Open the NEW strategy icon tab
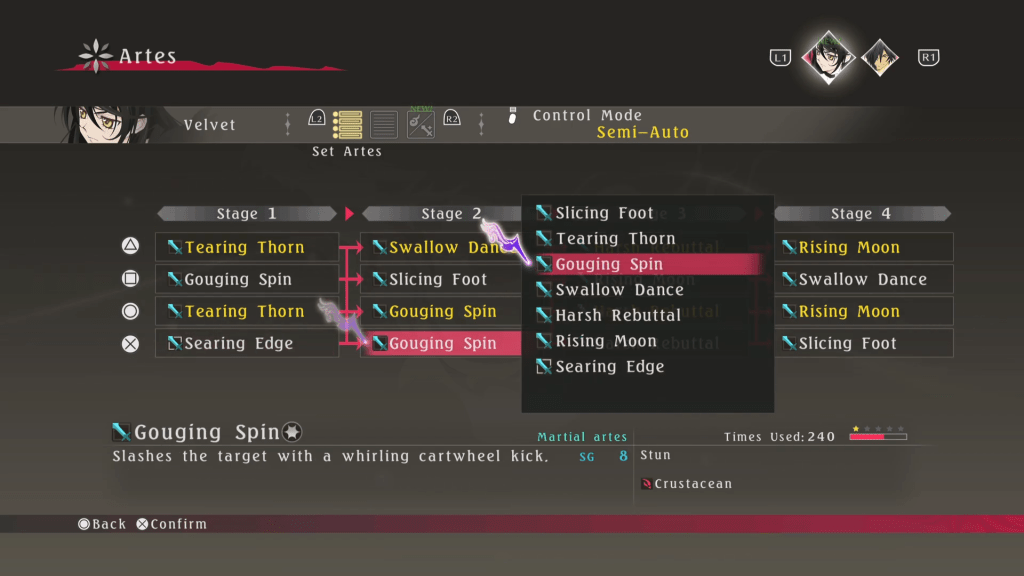The image size is (1024, 576). (x=420, y=124)
